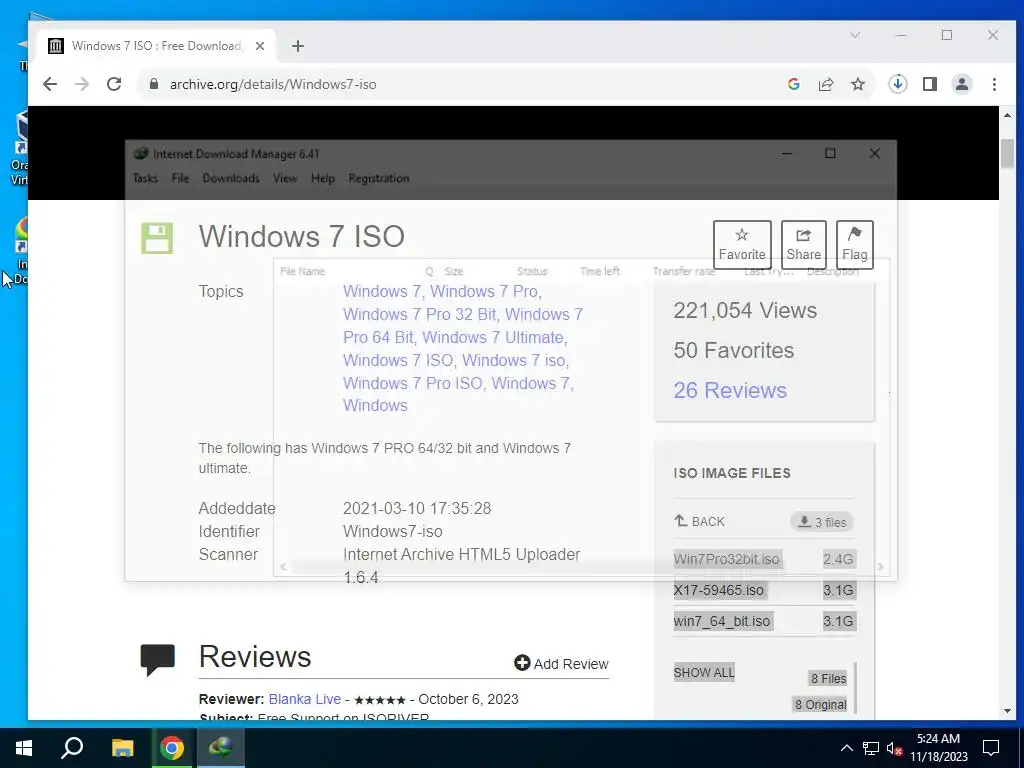Open File Explorer from taskbar
This screenshot has width=1024, height=768.
click(x=122, y=748)
